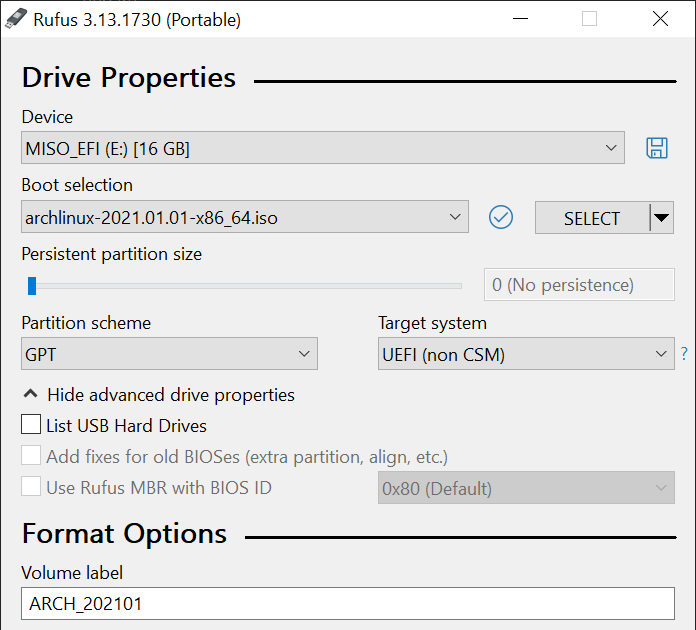This screenshot has height=630, width=696.
Task: Click the Drive Properties heading
Action: pos(129,78)
